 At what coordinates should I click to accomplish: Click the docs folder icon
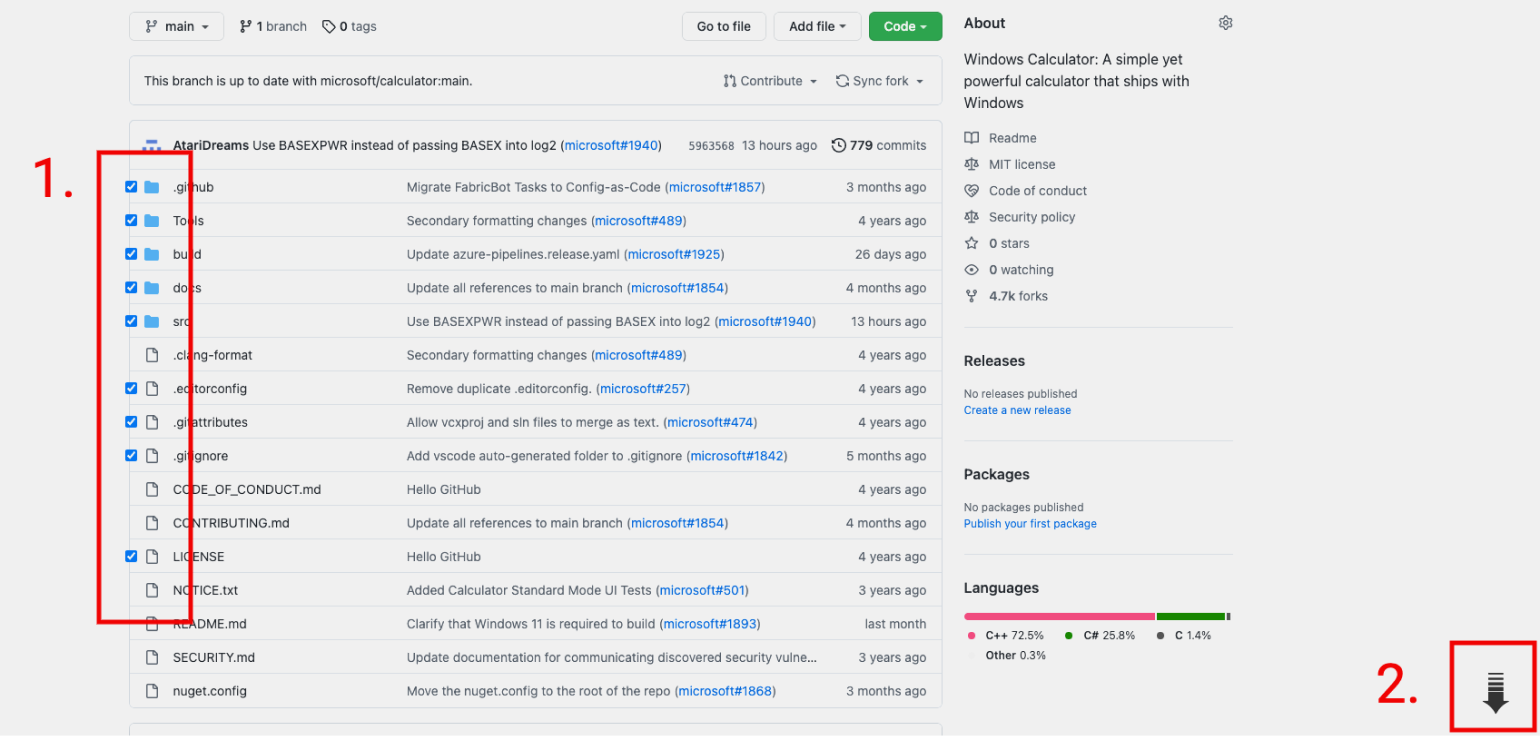(x=152, y=288)
